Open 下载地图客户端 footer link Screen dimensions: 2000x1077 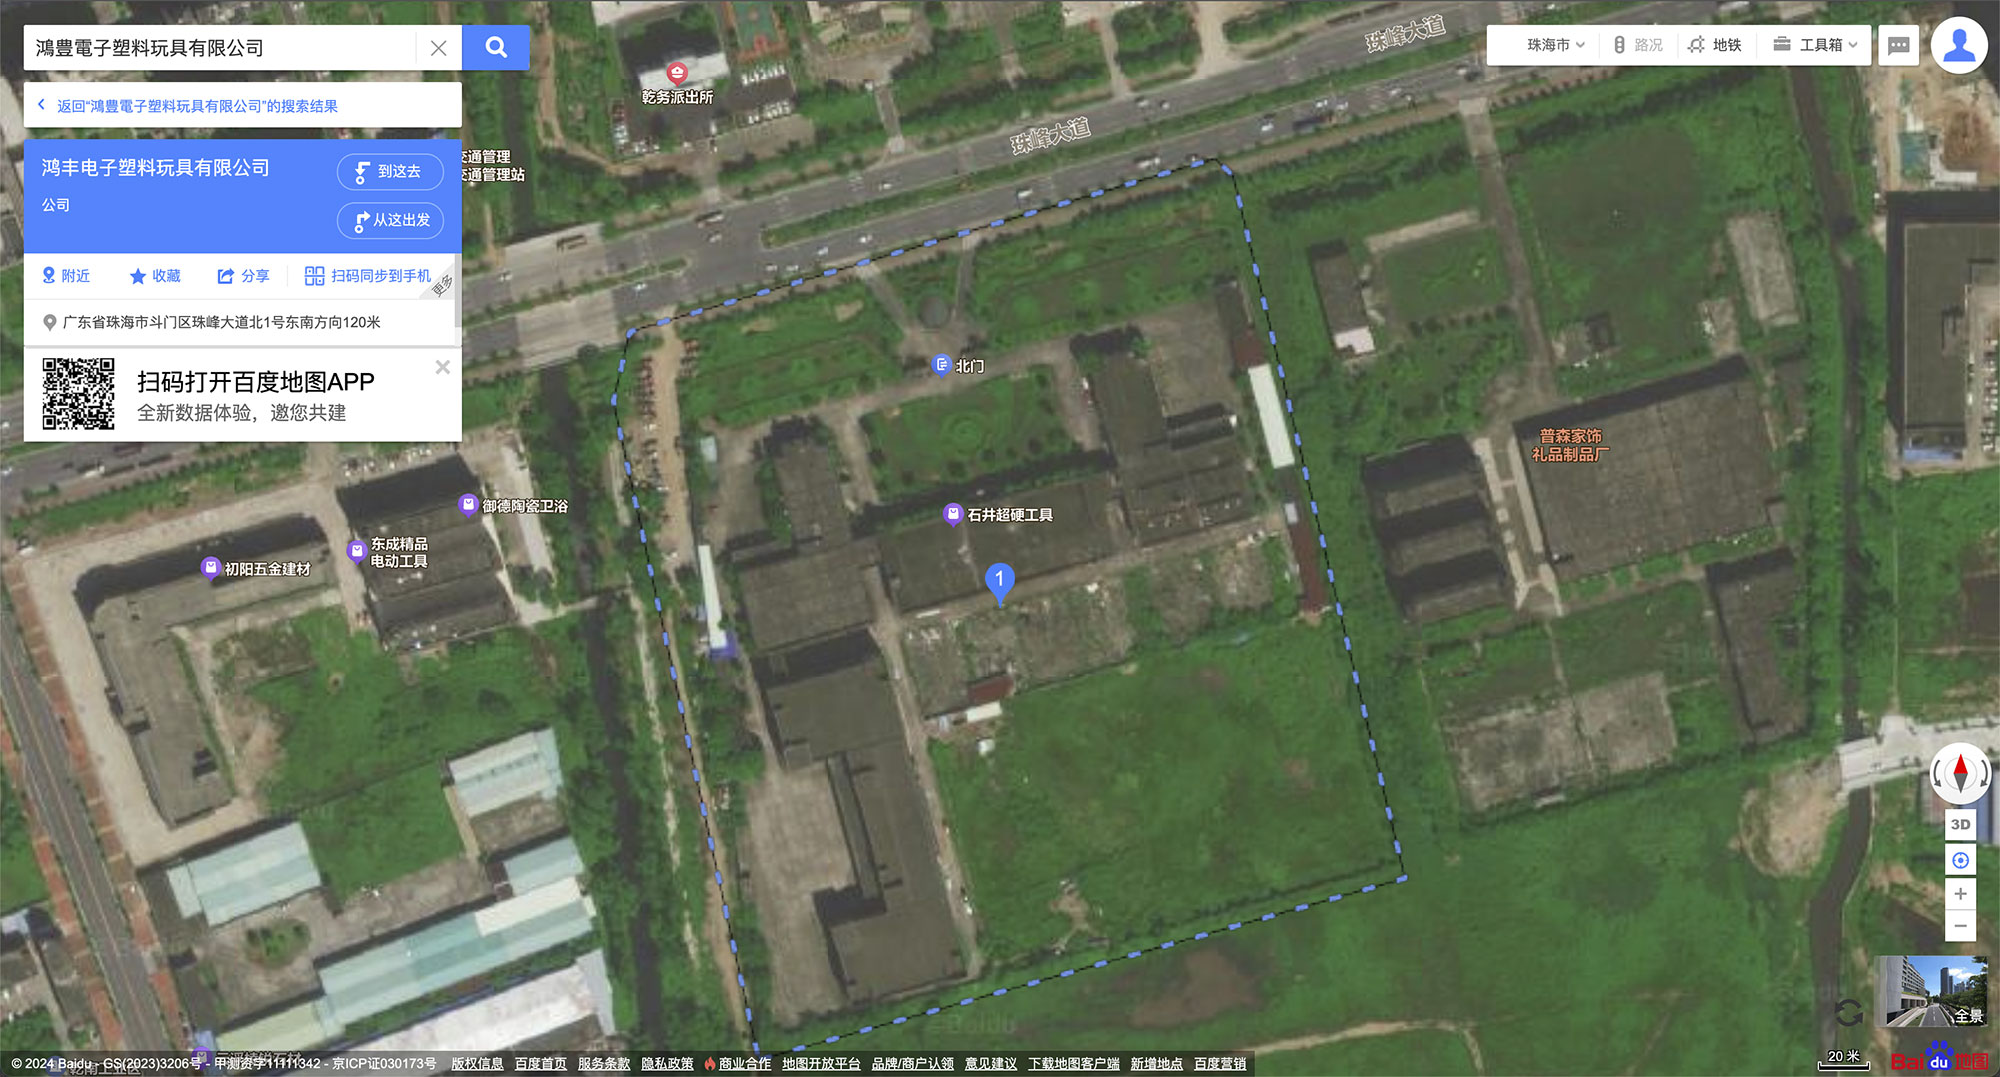(x=1074, y=1063)
